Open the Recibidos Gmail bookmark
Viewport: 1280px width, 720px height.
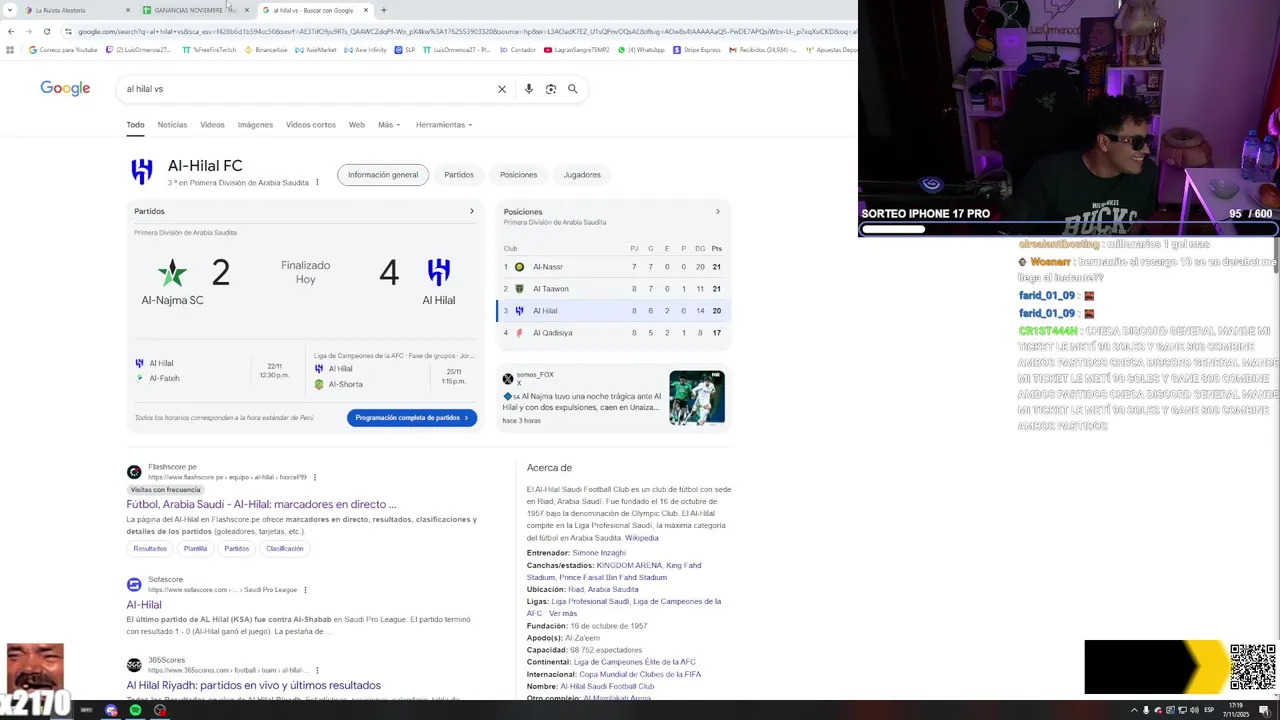tap(764, 50)
